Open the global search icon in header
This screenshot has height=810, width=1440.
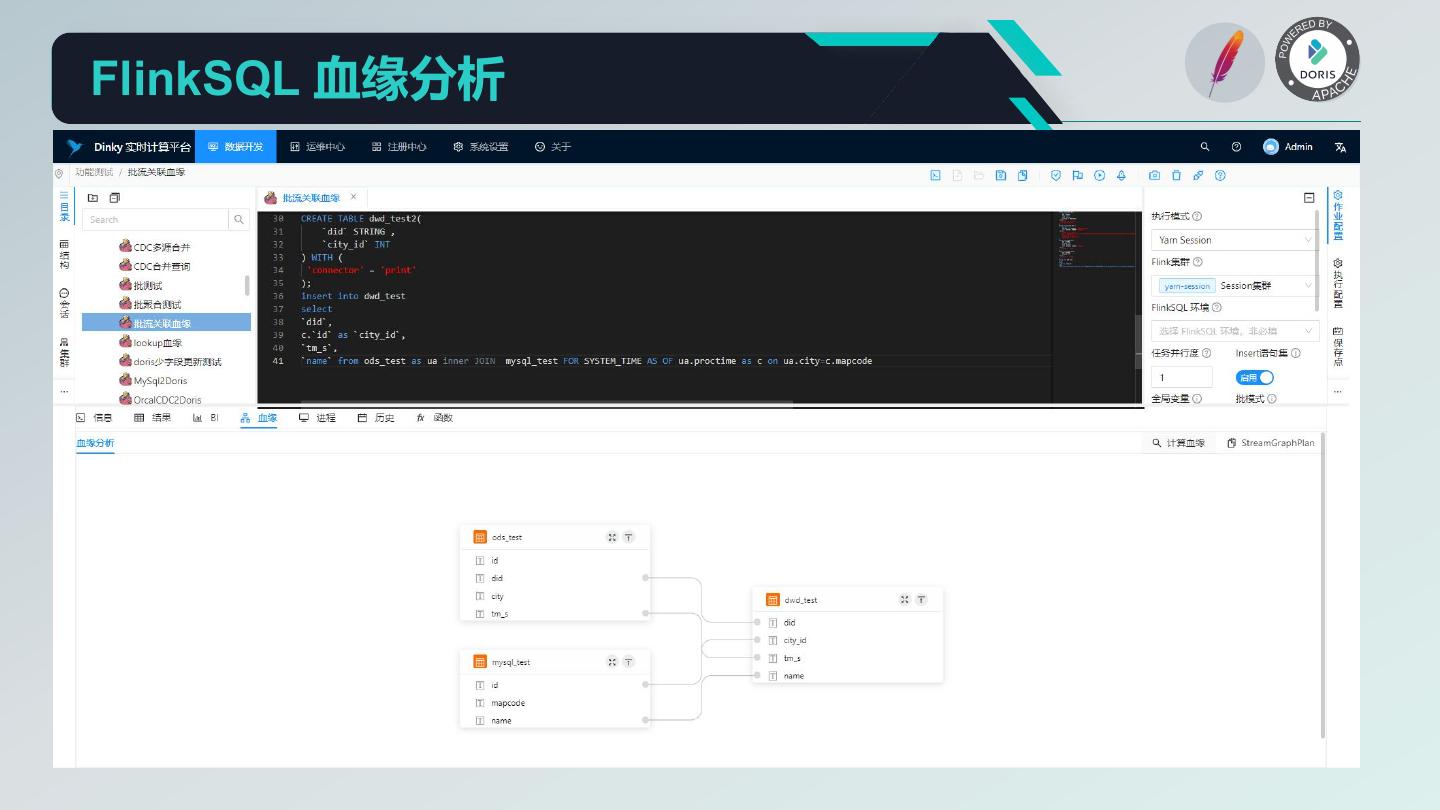[x=1205, y=147]
